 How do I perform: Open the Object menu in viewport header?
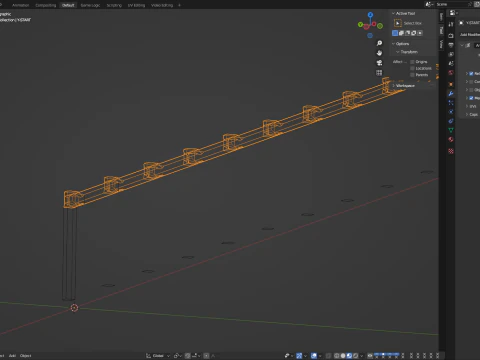point(26,356)
